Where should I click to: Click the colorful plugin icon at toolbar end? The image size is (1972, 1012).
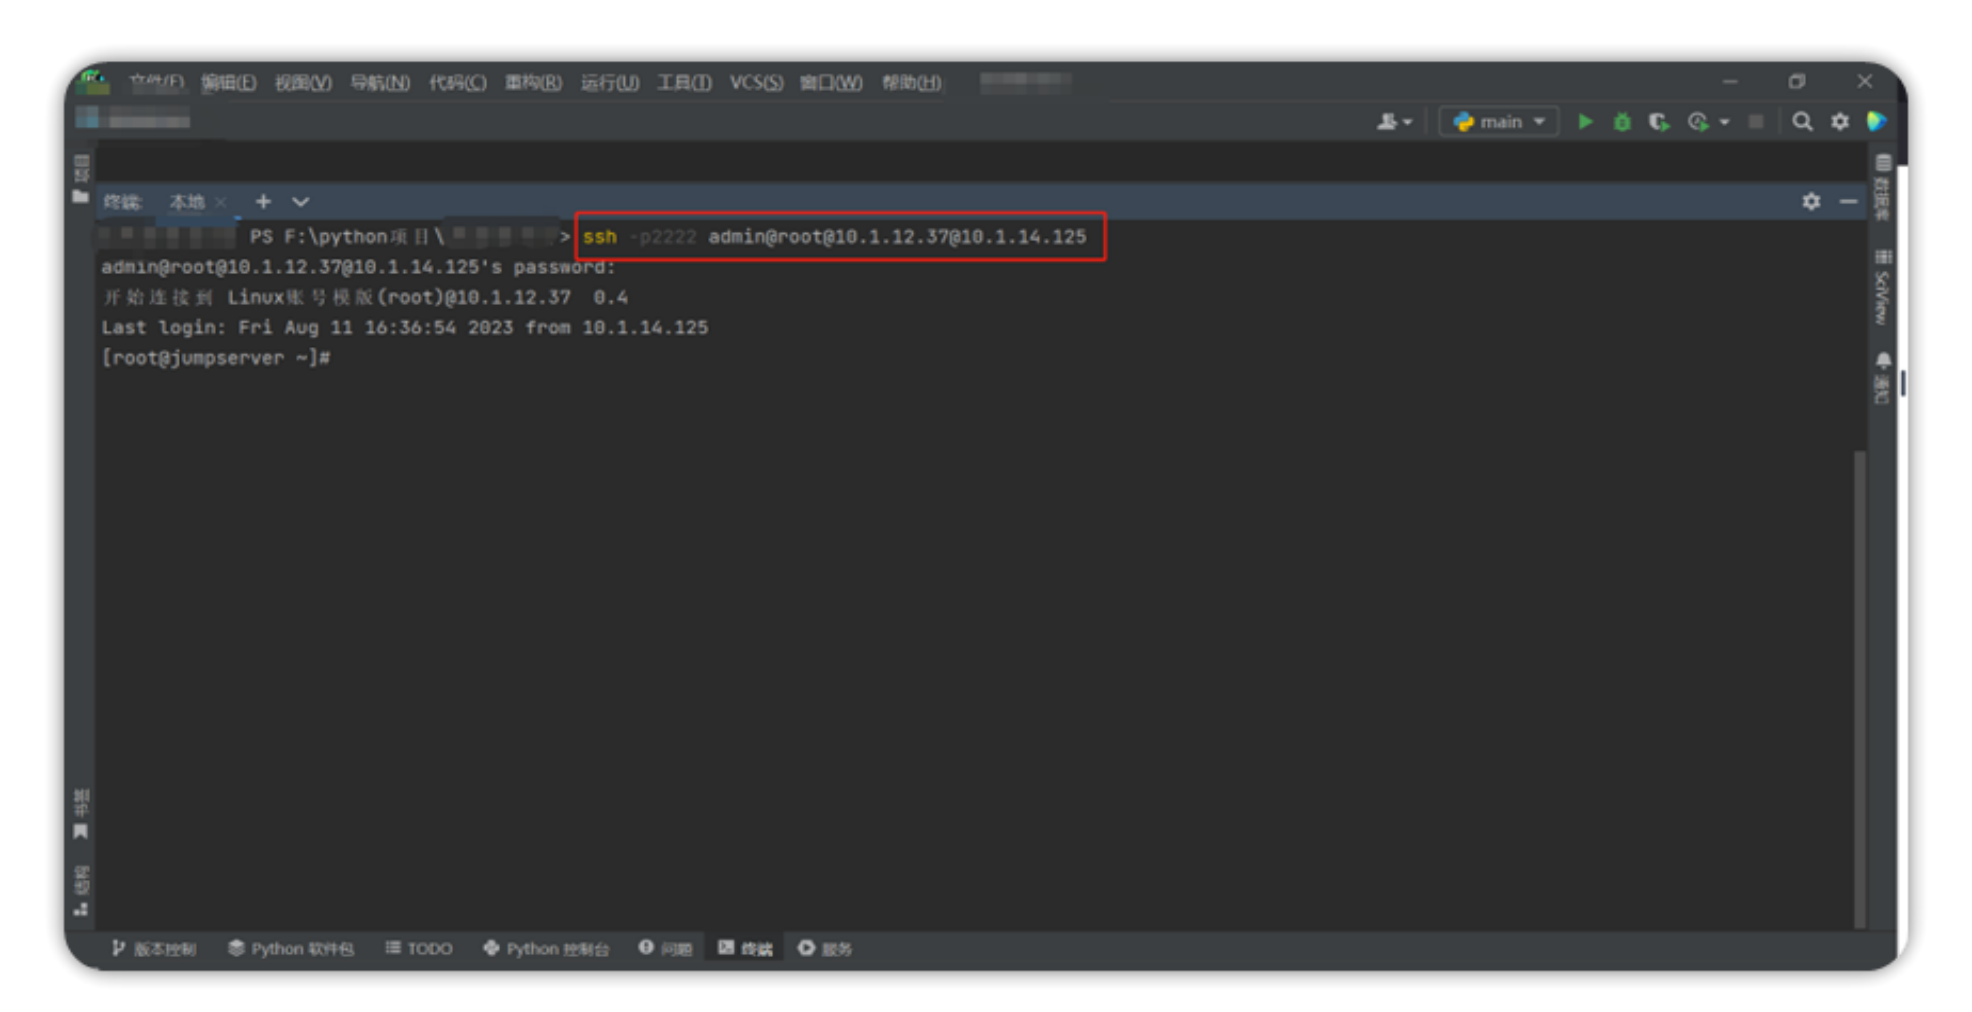[1877, 122]
